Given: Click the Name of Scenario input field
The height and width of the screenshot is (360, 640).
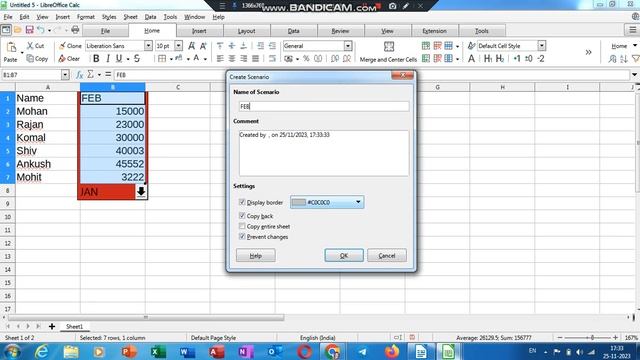Looking at the screenshot, I should coord(324,106).
